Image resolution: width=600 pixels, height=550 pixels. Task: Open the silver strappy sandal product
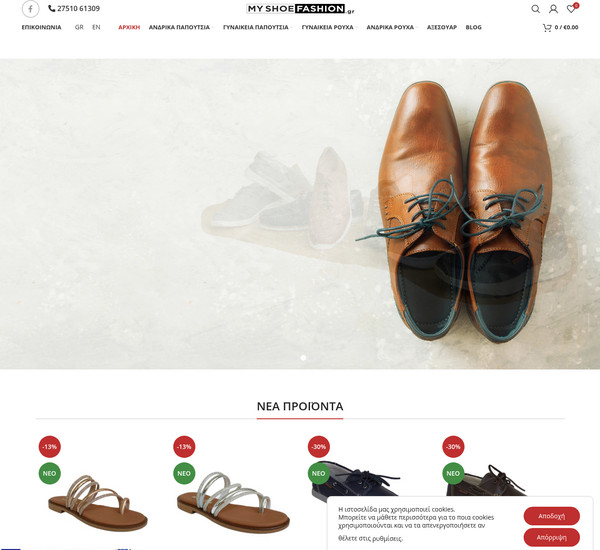pos(233,503)
